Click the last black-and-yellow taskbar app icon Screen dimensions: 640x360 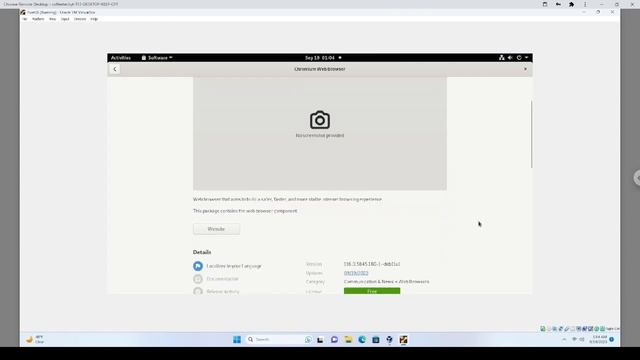tap(404, 340)
